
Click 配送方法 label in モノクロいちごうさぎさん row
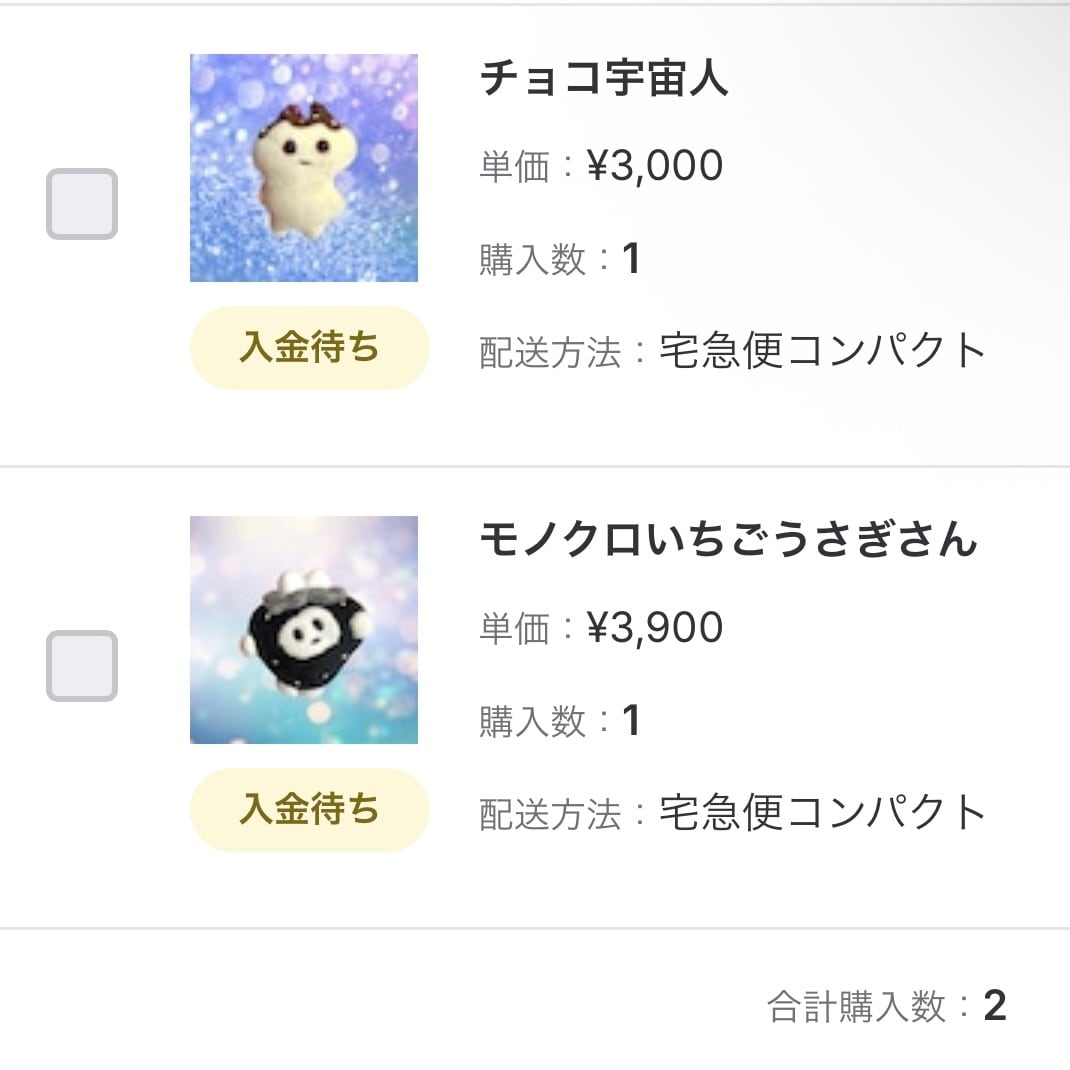tap(550, 815)
